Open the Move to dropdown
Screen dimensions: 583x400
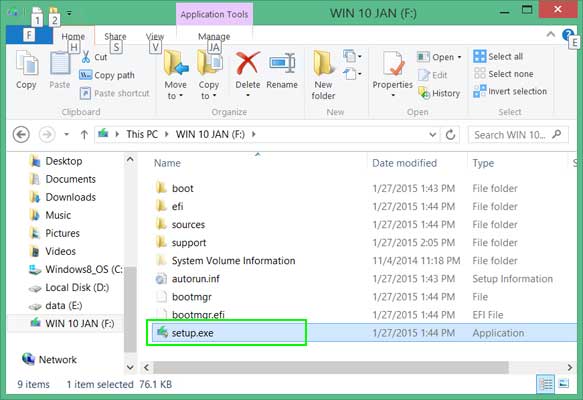pyautogui.click(x=175, y=75)
